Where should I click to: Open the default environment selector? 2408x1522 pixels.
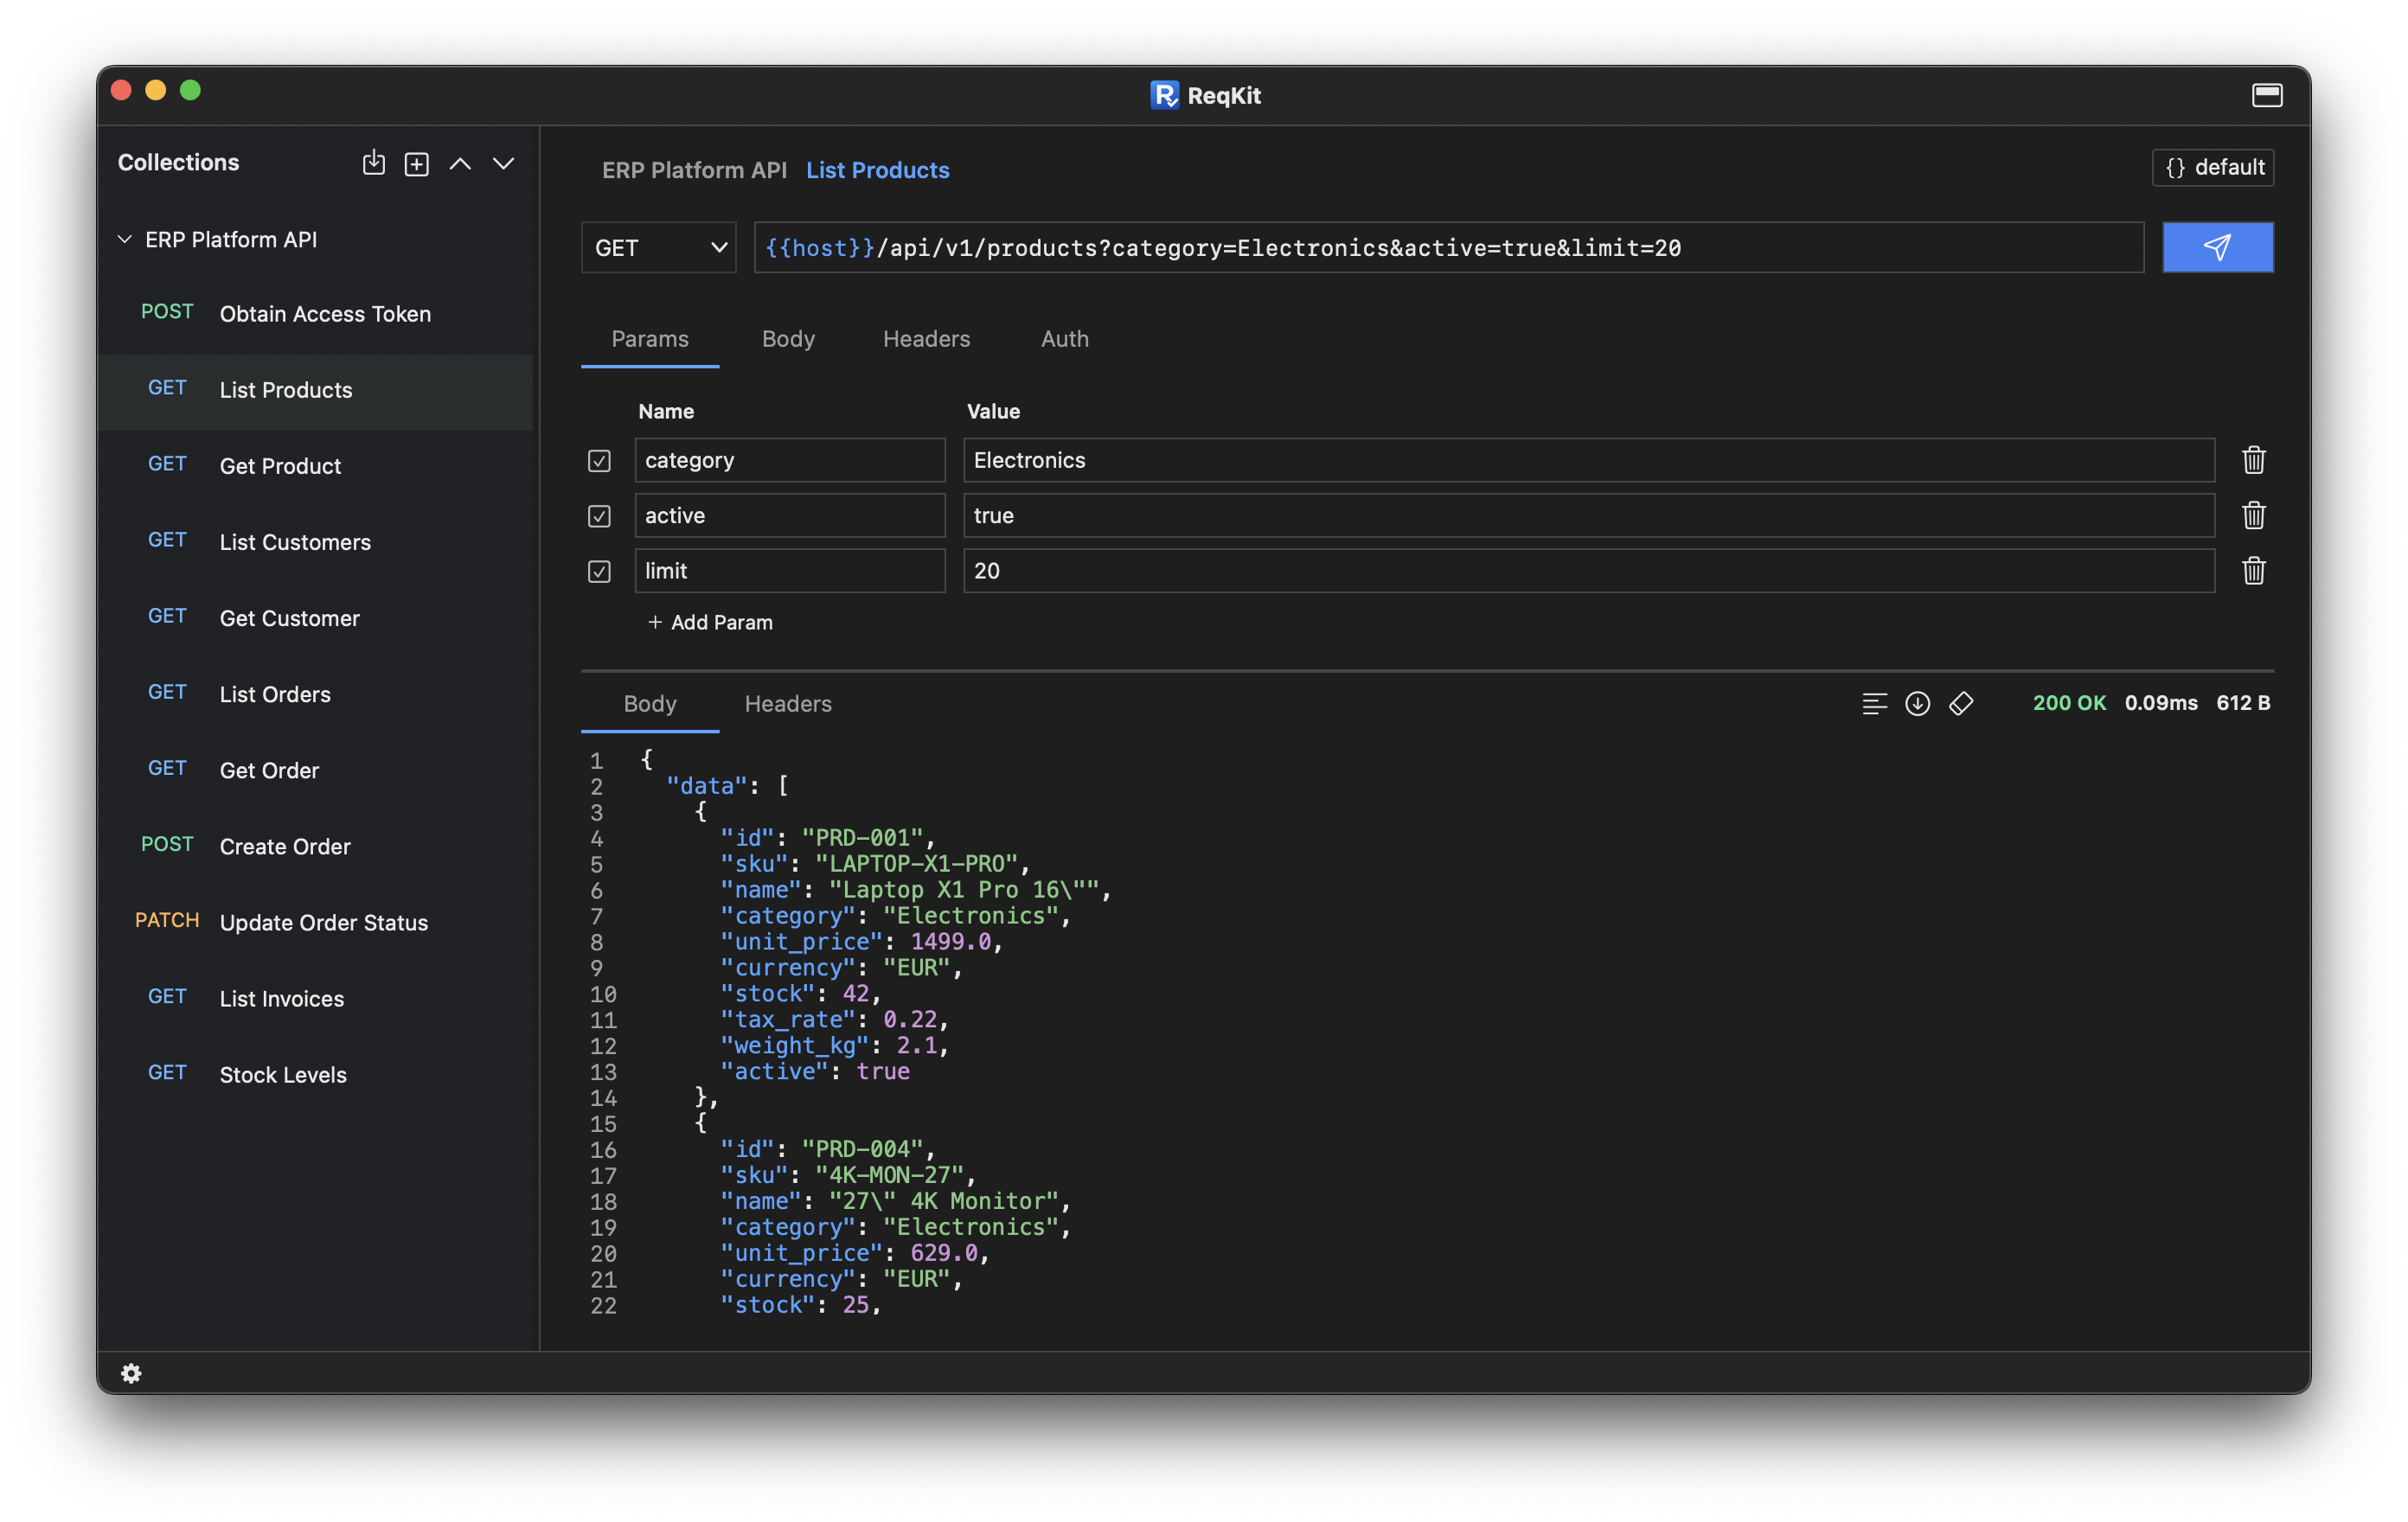pyautogui.click(x=2213, y=167)
